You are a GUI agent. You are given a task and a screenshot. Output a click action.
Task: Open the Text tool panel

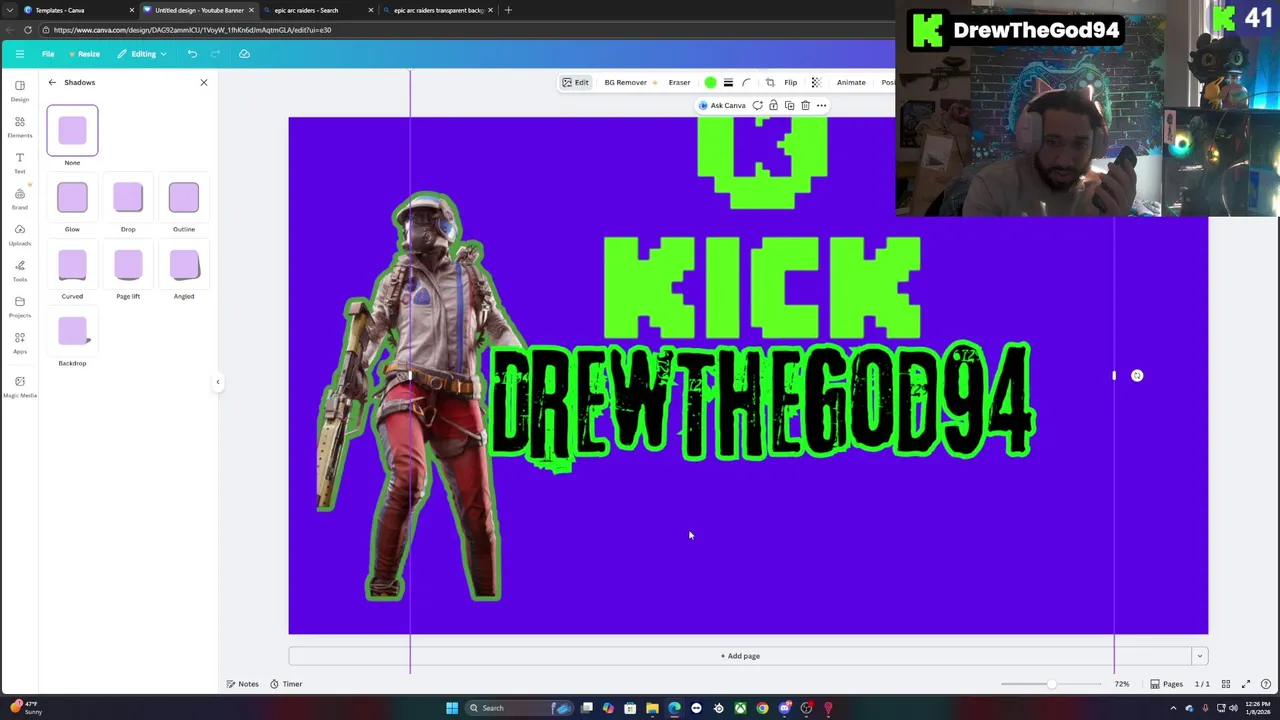coord(19,162)
